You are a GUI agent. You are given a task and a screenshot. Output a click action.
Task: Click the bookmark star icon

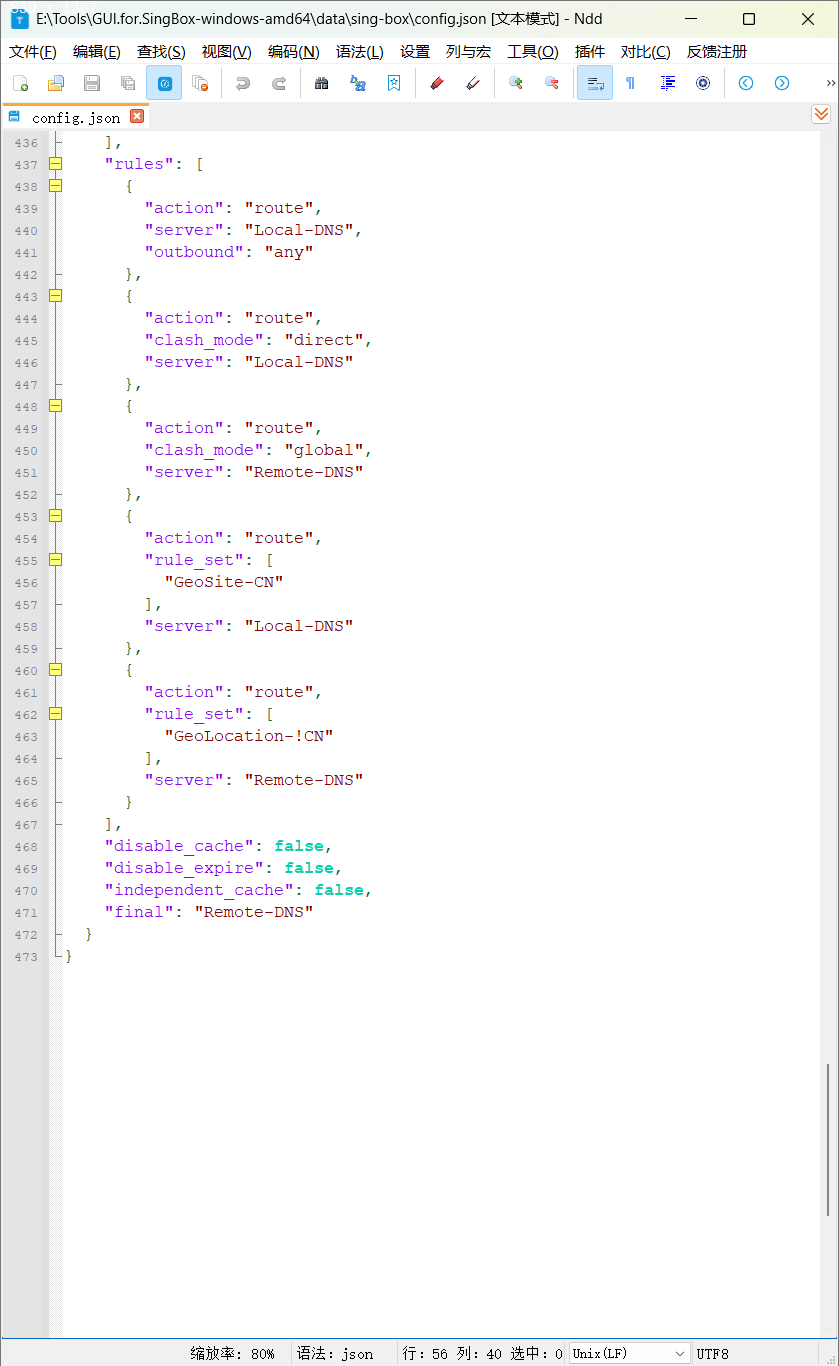(x=394, y=83)
